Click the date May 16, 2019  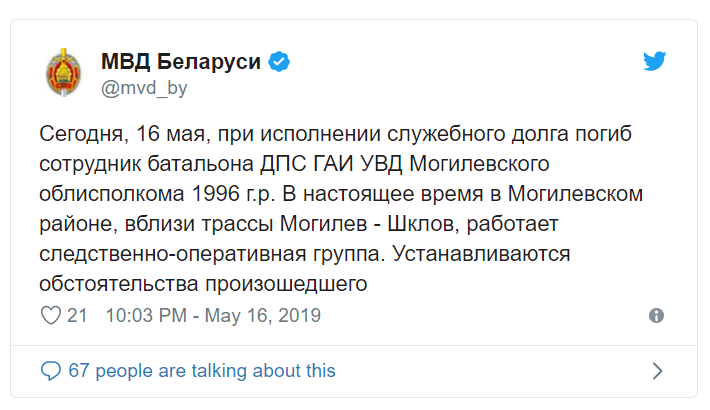(263, 315)
